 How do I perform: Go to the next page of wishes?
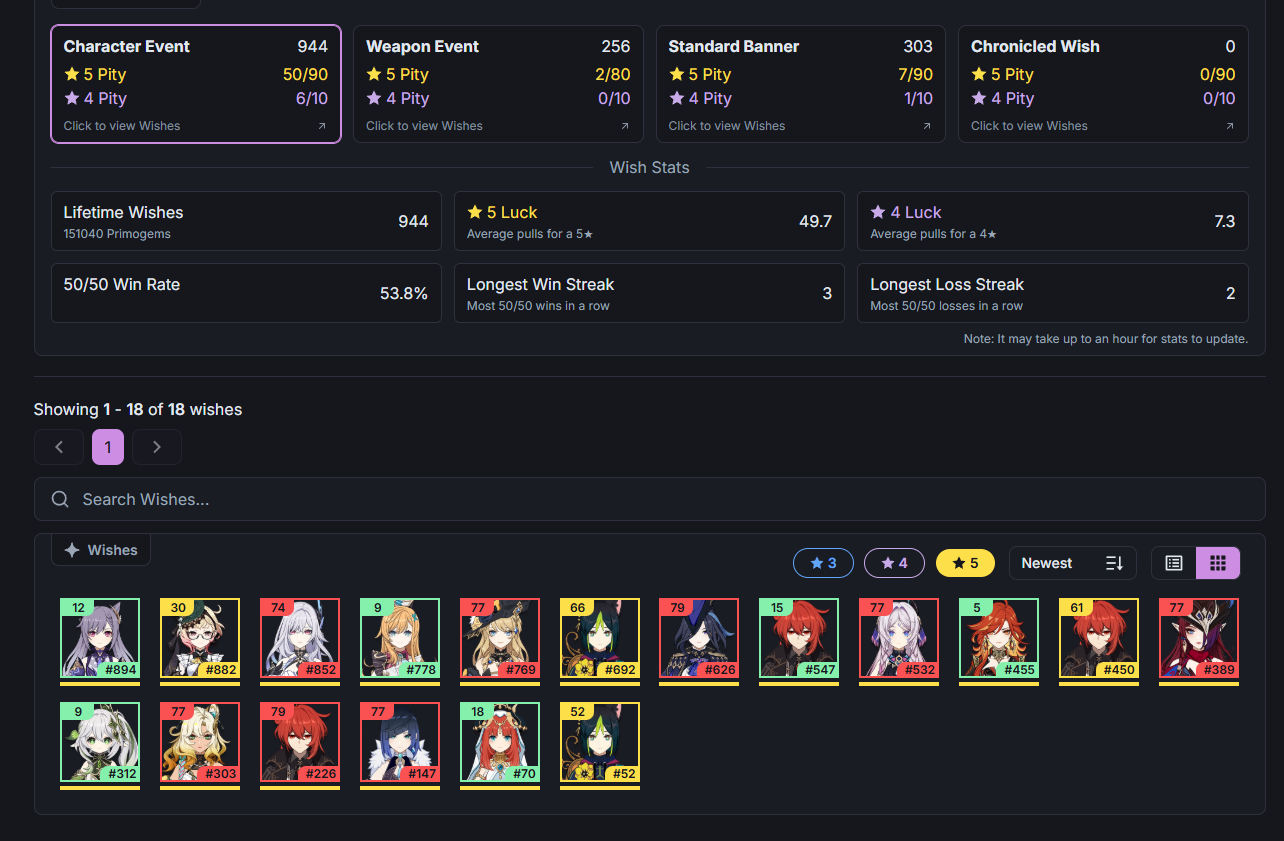click(157, 447)
